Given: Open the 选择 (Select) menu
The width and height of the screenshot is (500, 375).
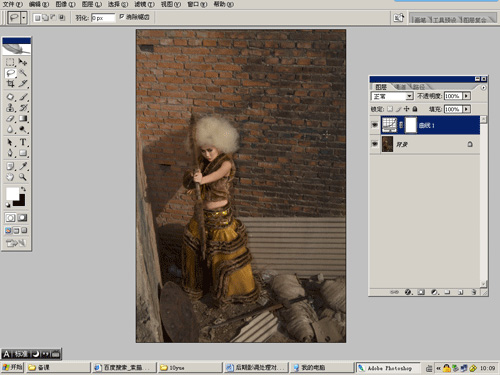Looking at the screenshot, I should coord(118,4).
